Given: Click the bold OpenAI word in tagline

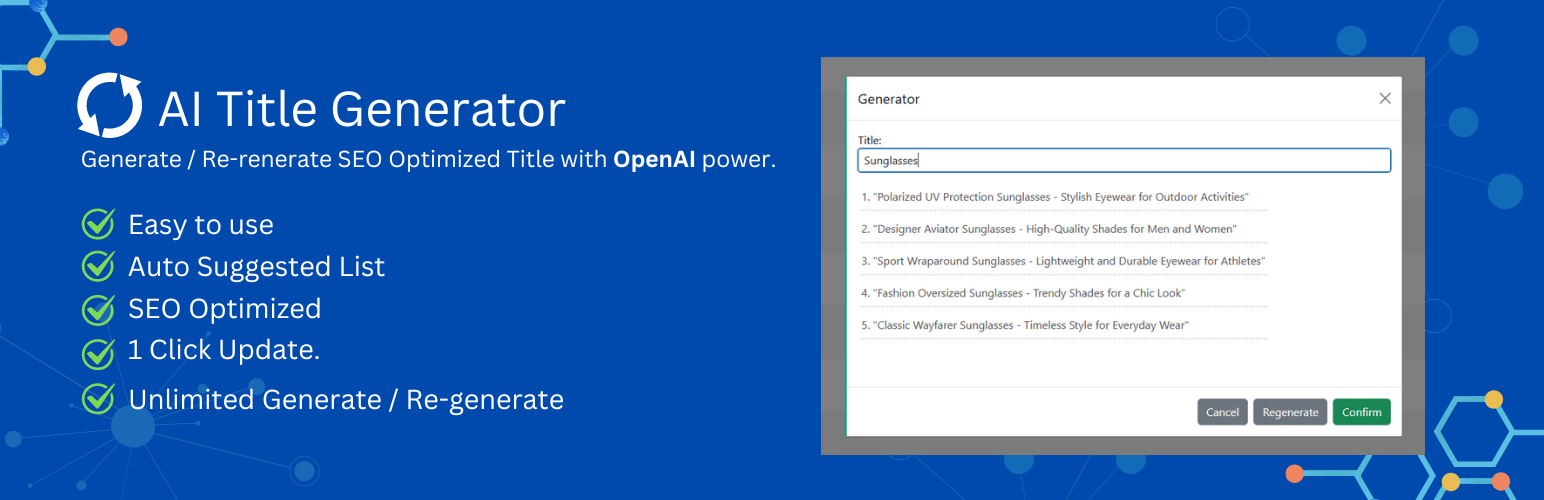Looking at the screenshot, I should pos(654,159).
